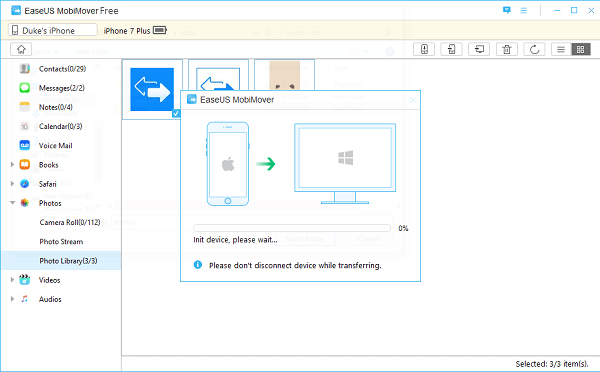
Task: Select the third beige photo thumbnail
Action: tap(284, 75)
